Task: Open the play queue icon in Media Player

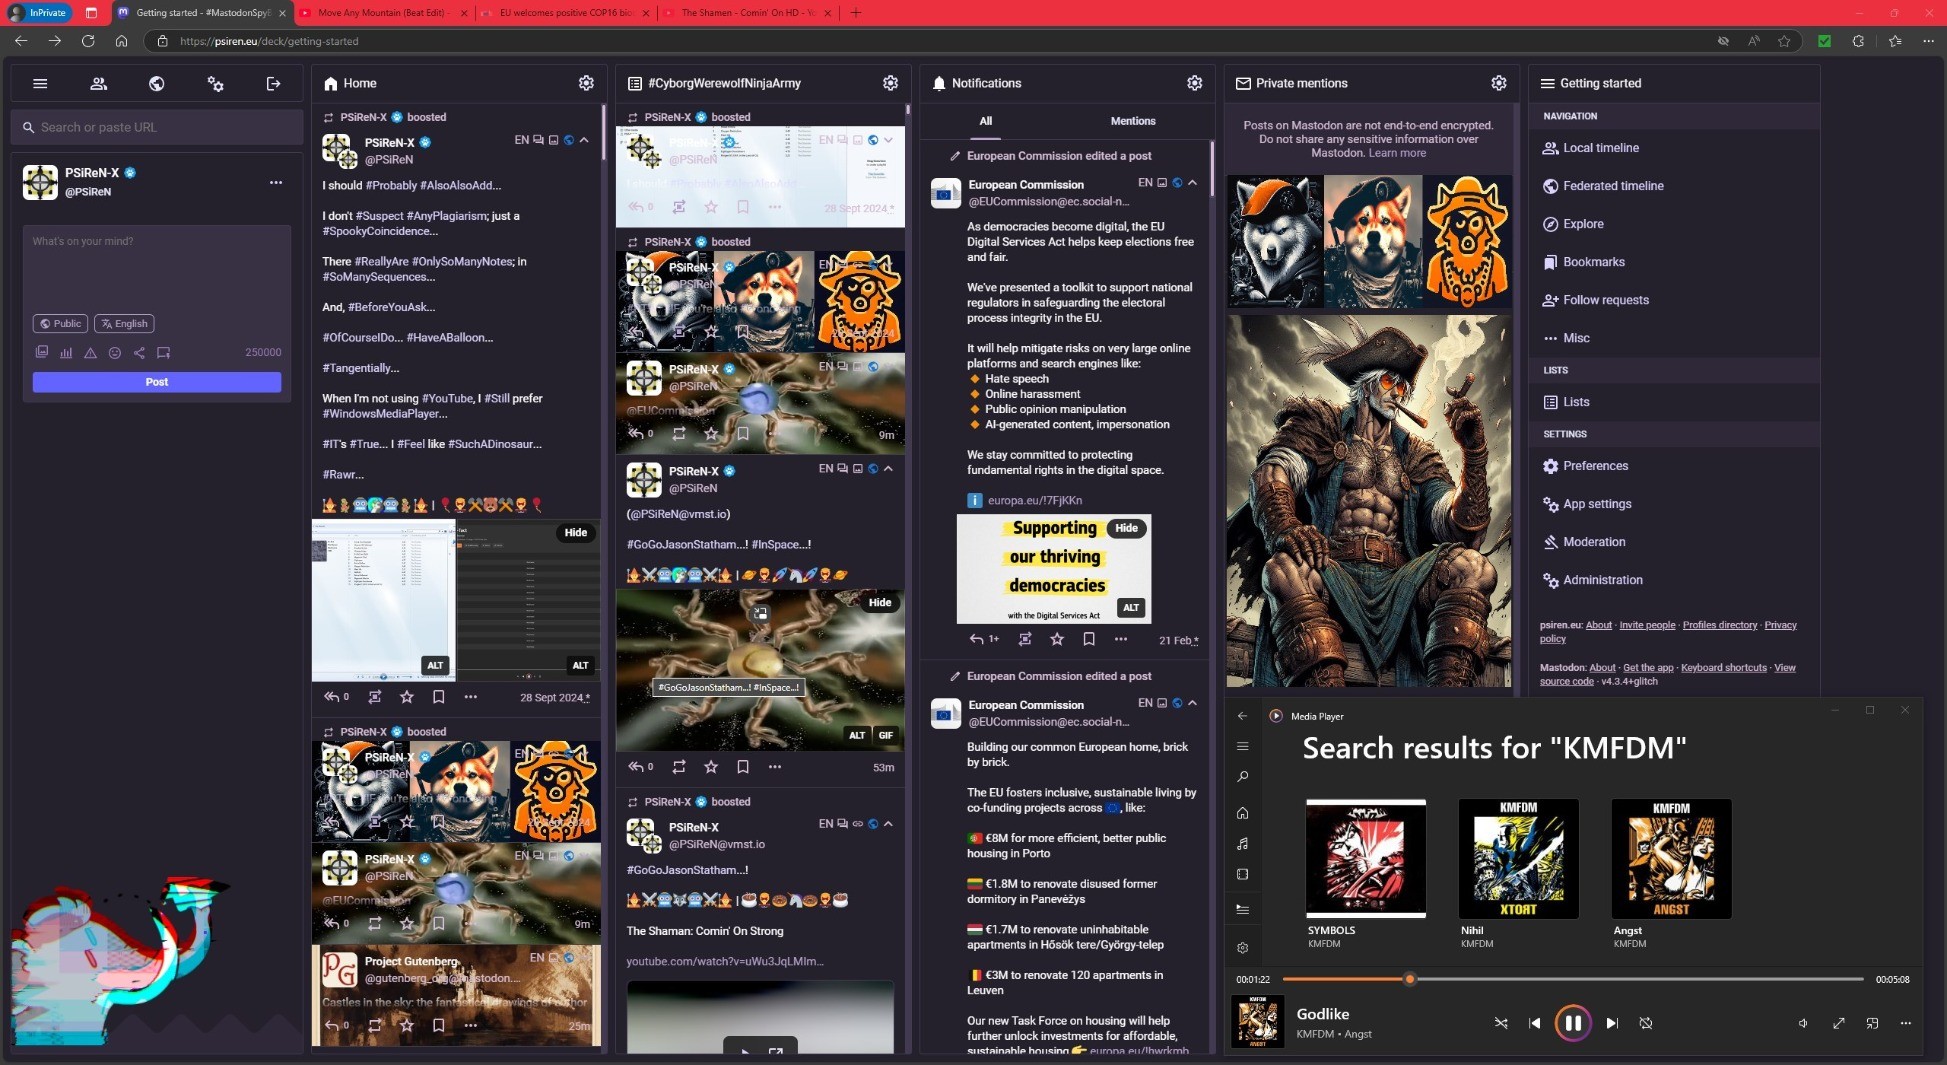Action: coord(1242,909)
